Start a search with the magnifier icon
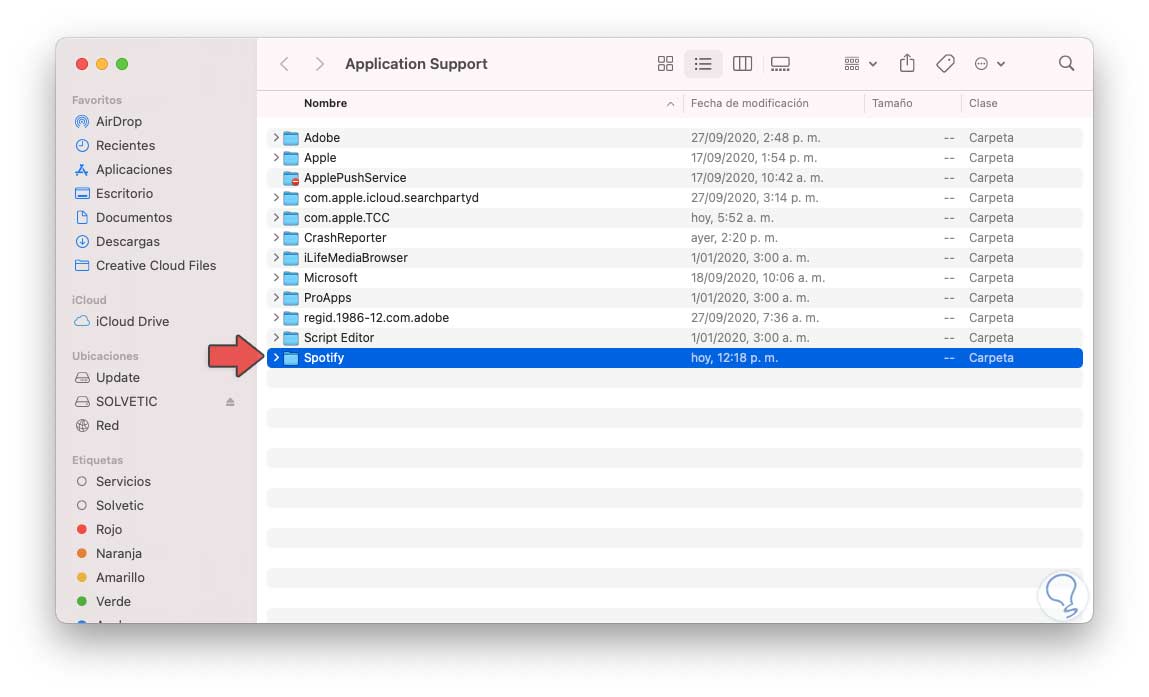Image resolution: width=1149 pixels, height=697 pixels. (x=1066, y=63)
